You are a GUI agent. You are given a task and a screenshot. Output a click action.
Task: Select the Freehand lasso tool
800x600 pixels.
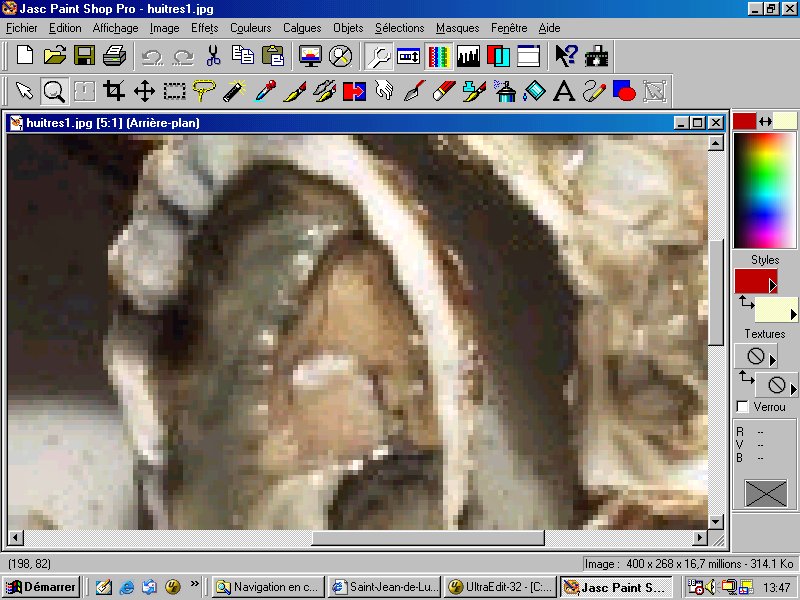(204, 91)
